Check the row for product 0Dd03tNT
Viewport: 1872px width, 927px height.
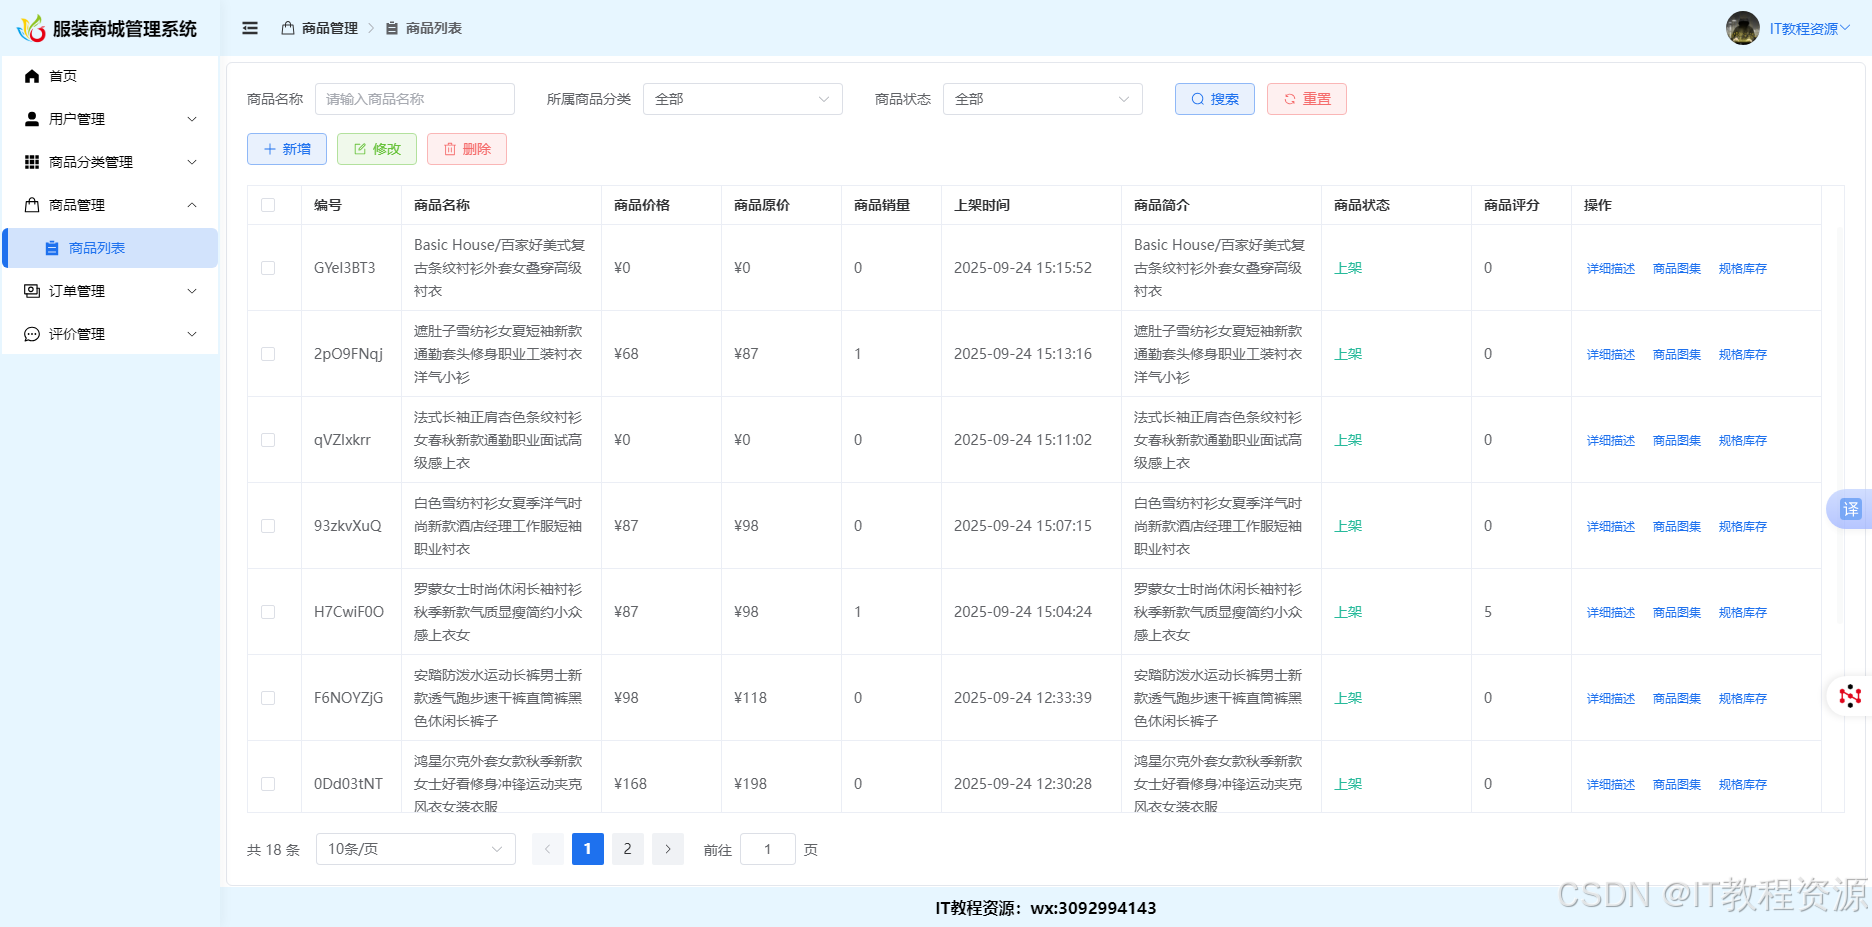(x=268, y=784)
